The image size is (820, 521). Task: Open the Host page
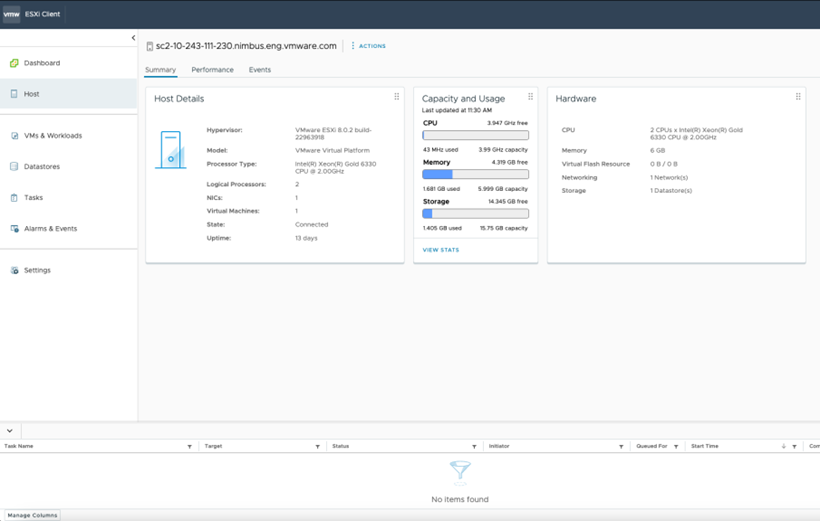coord(69,94)
